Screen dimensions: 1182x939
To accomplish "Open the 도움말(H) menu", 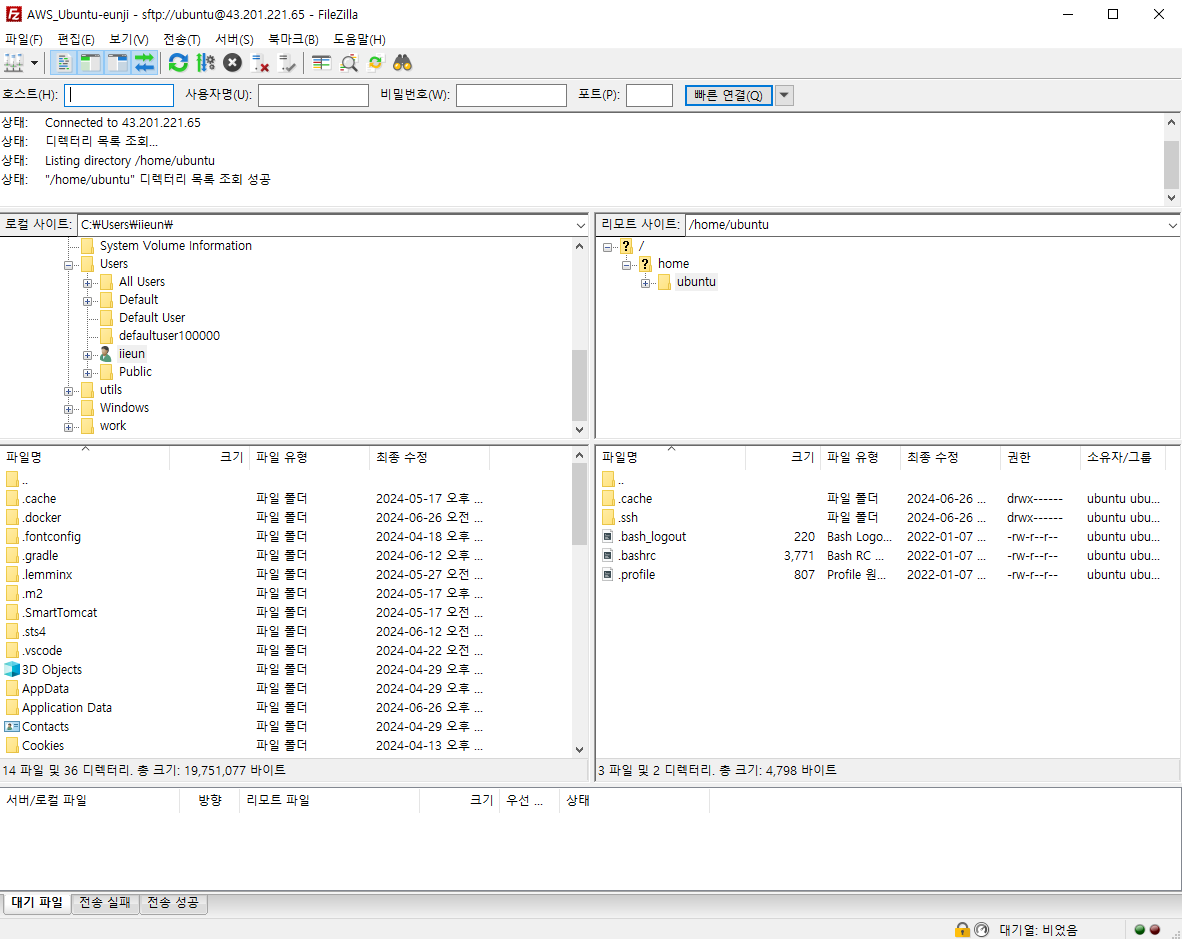I will [360, 39].
